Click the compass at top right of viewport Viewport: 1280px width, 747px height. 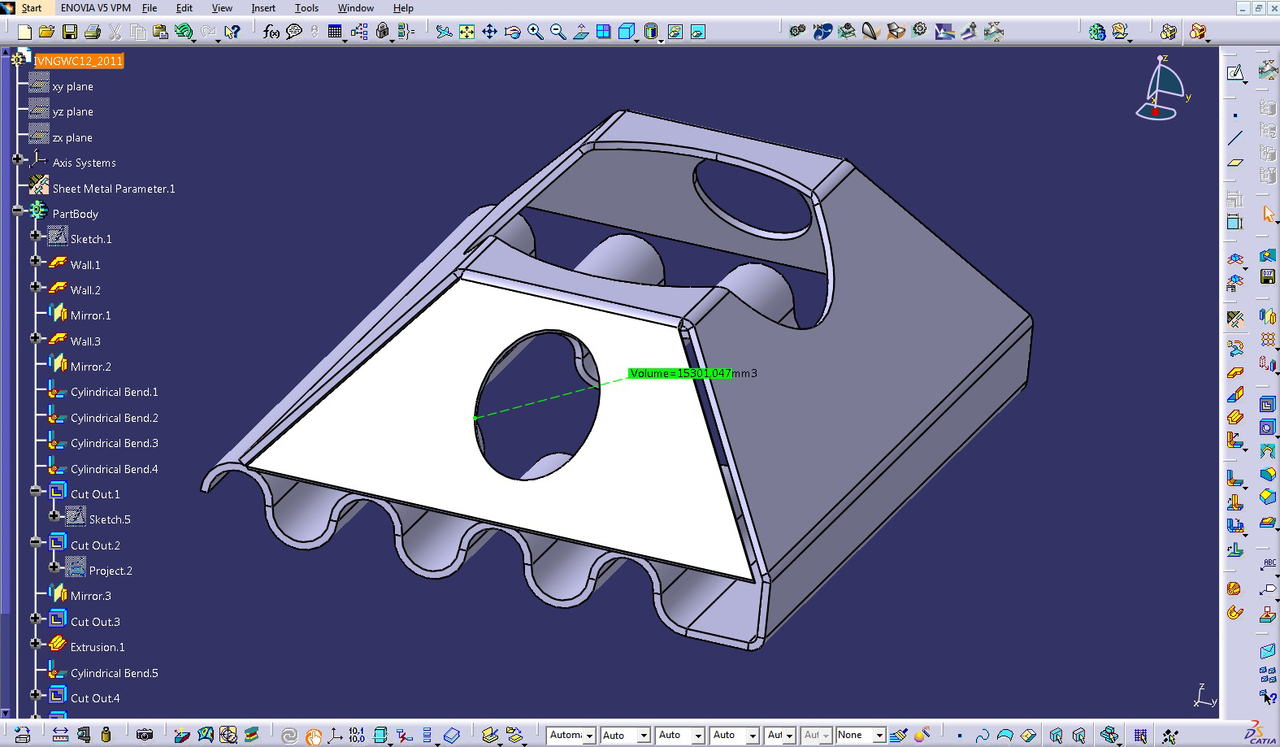pyautogui.click(x=1164, y=88)
